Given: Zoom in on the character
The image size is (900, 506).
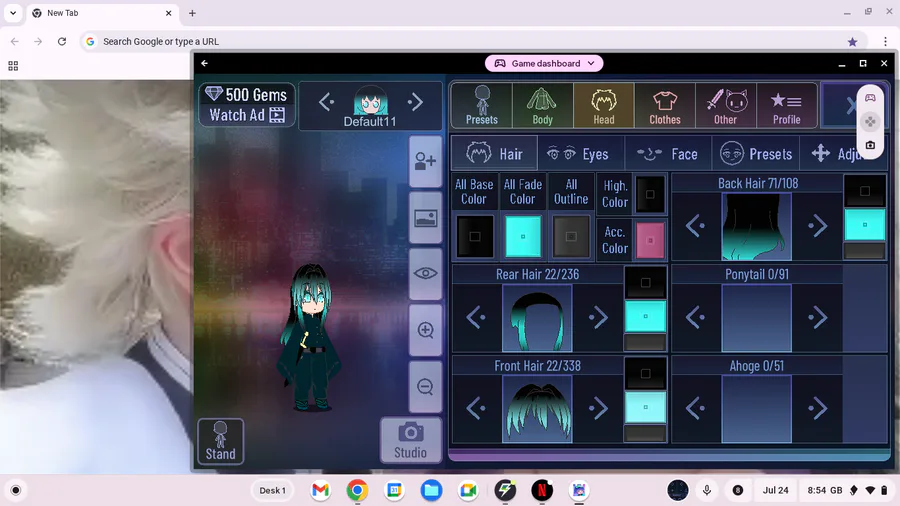Looking at the screenshot, I should click(425, 330).
